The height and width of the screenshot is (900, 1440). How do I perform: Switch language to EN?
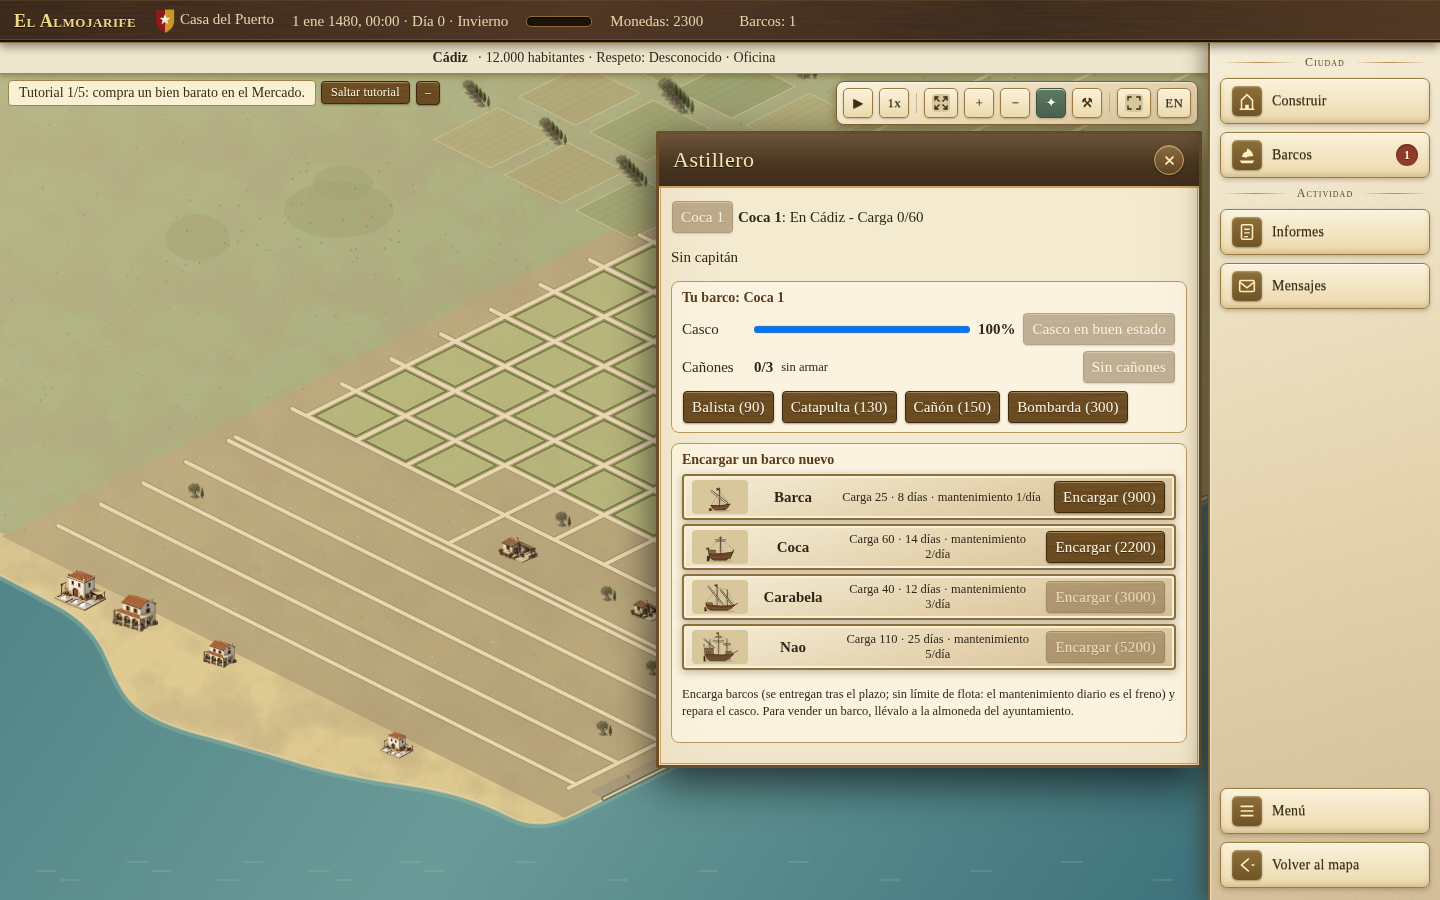(x=1174, y=103)
